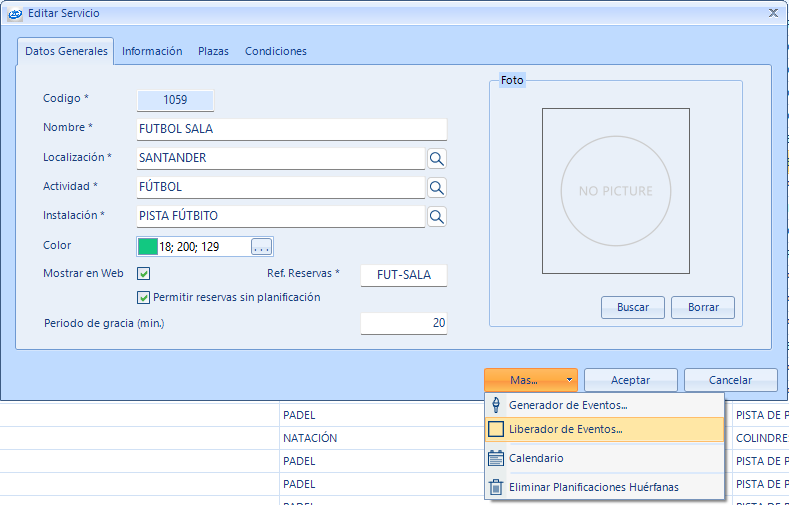Switch to the Información tab

[152, 51]
